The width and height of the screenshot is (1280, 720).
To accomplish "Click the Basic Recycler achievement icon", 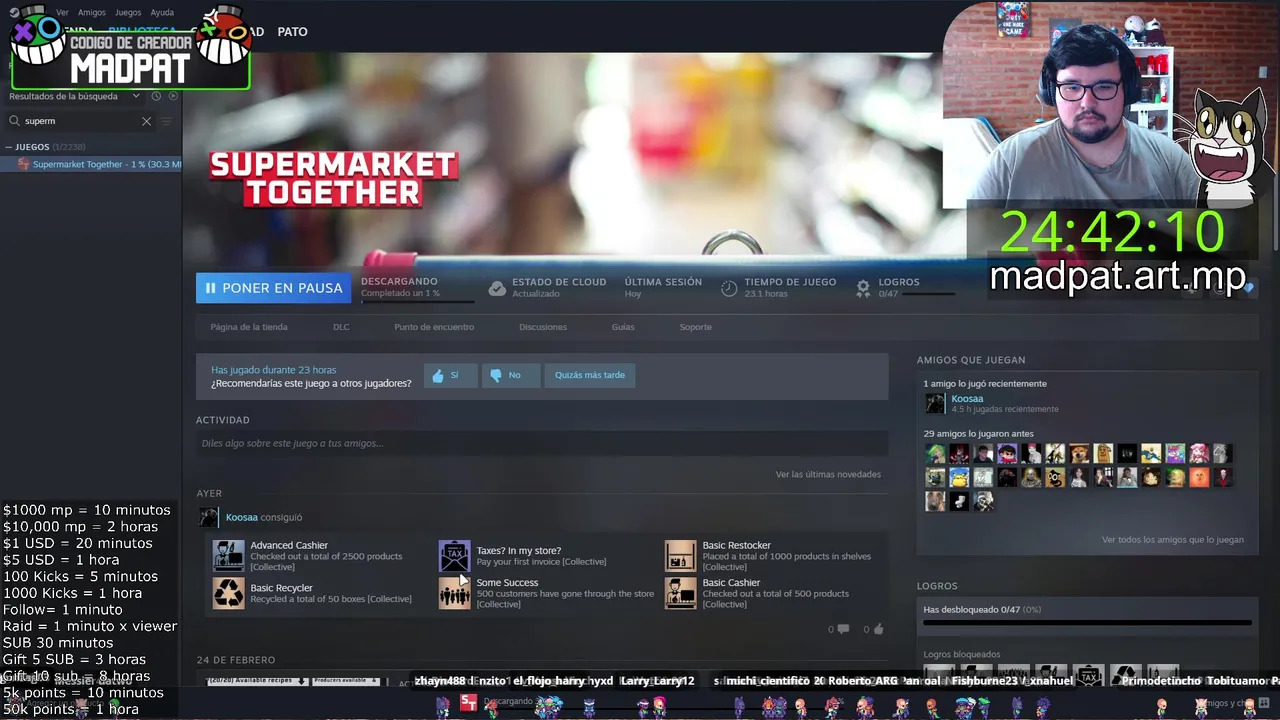I will click(228, 593).
